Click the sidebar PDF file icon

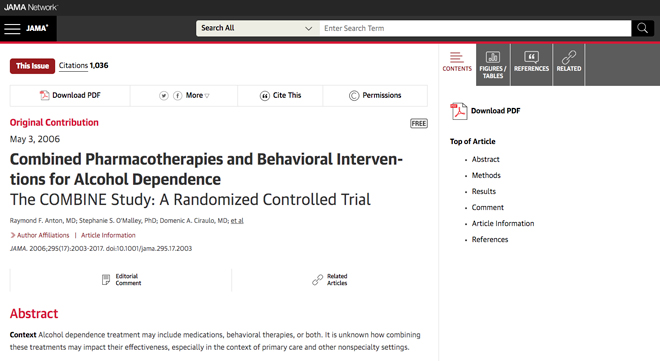(x=459, y=111)
